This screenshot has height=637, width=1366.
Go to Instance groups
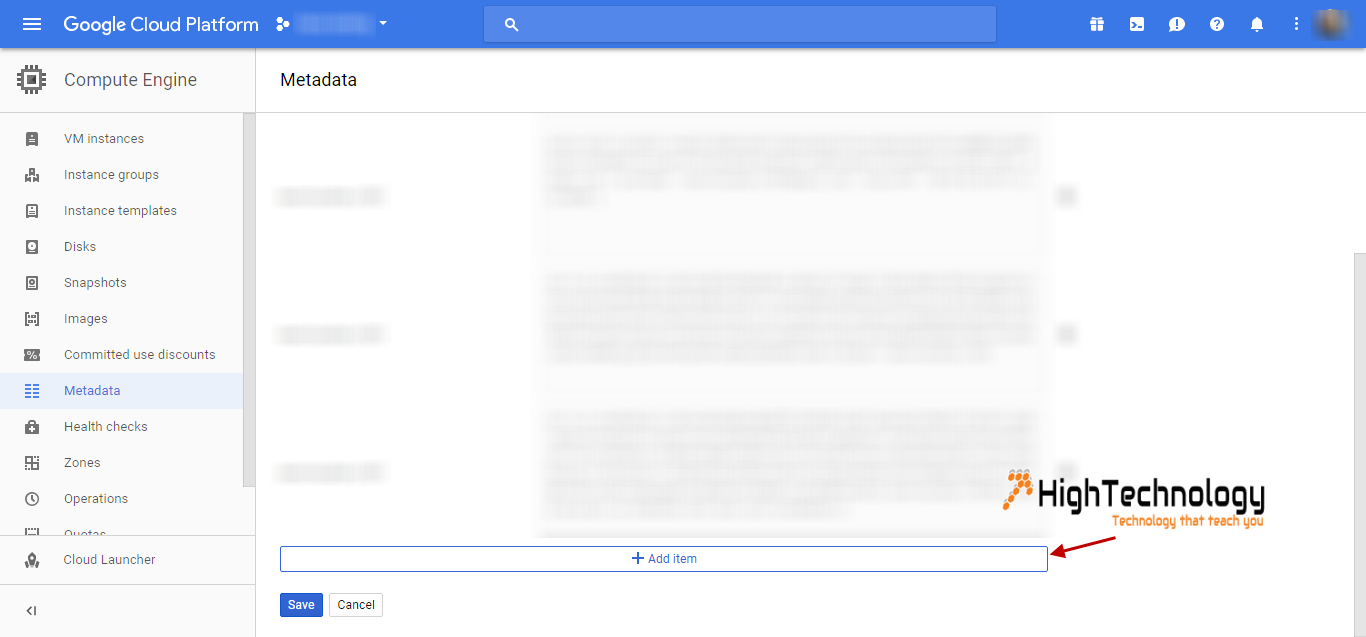pyautogui.click(x=111, y=175)
